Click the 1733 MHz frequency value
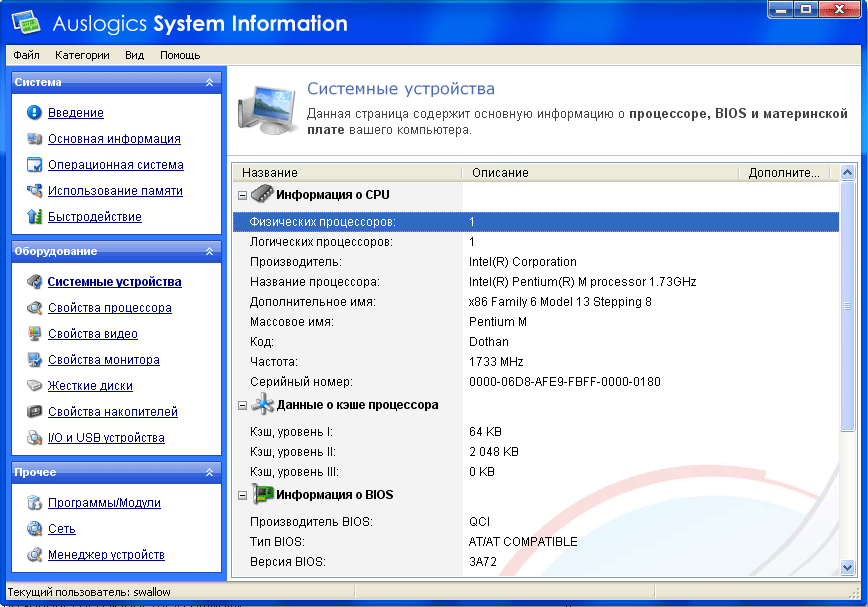868x607 pixels. [x=496, y=361]
